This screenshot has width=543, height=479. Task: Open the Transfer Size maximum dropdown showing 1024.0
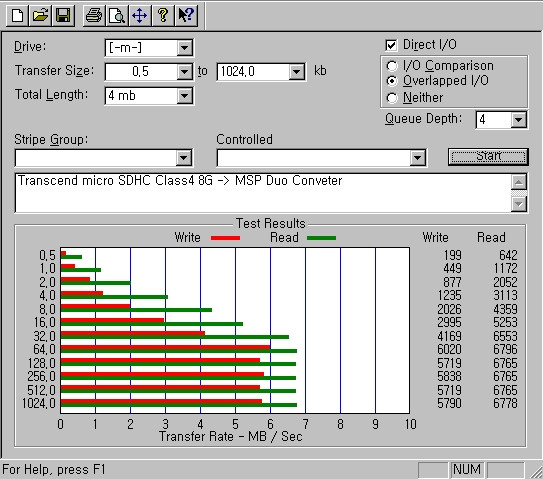pos(296,72)
